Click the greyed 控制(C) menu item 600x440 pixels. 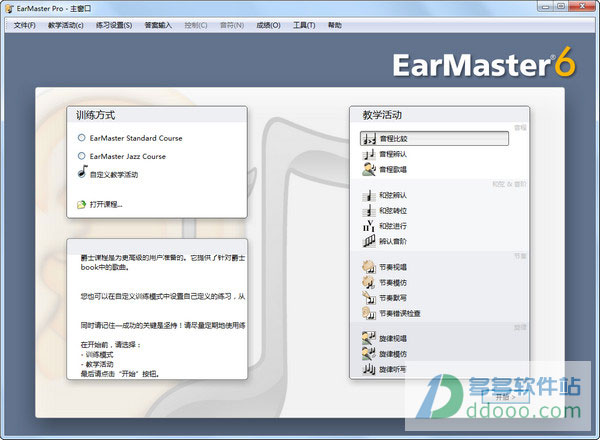(196, 25)
